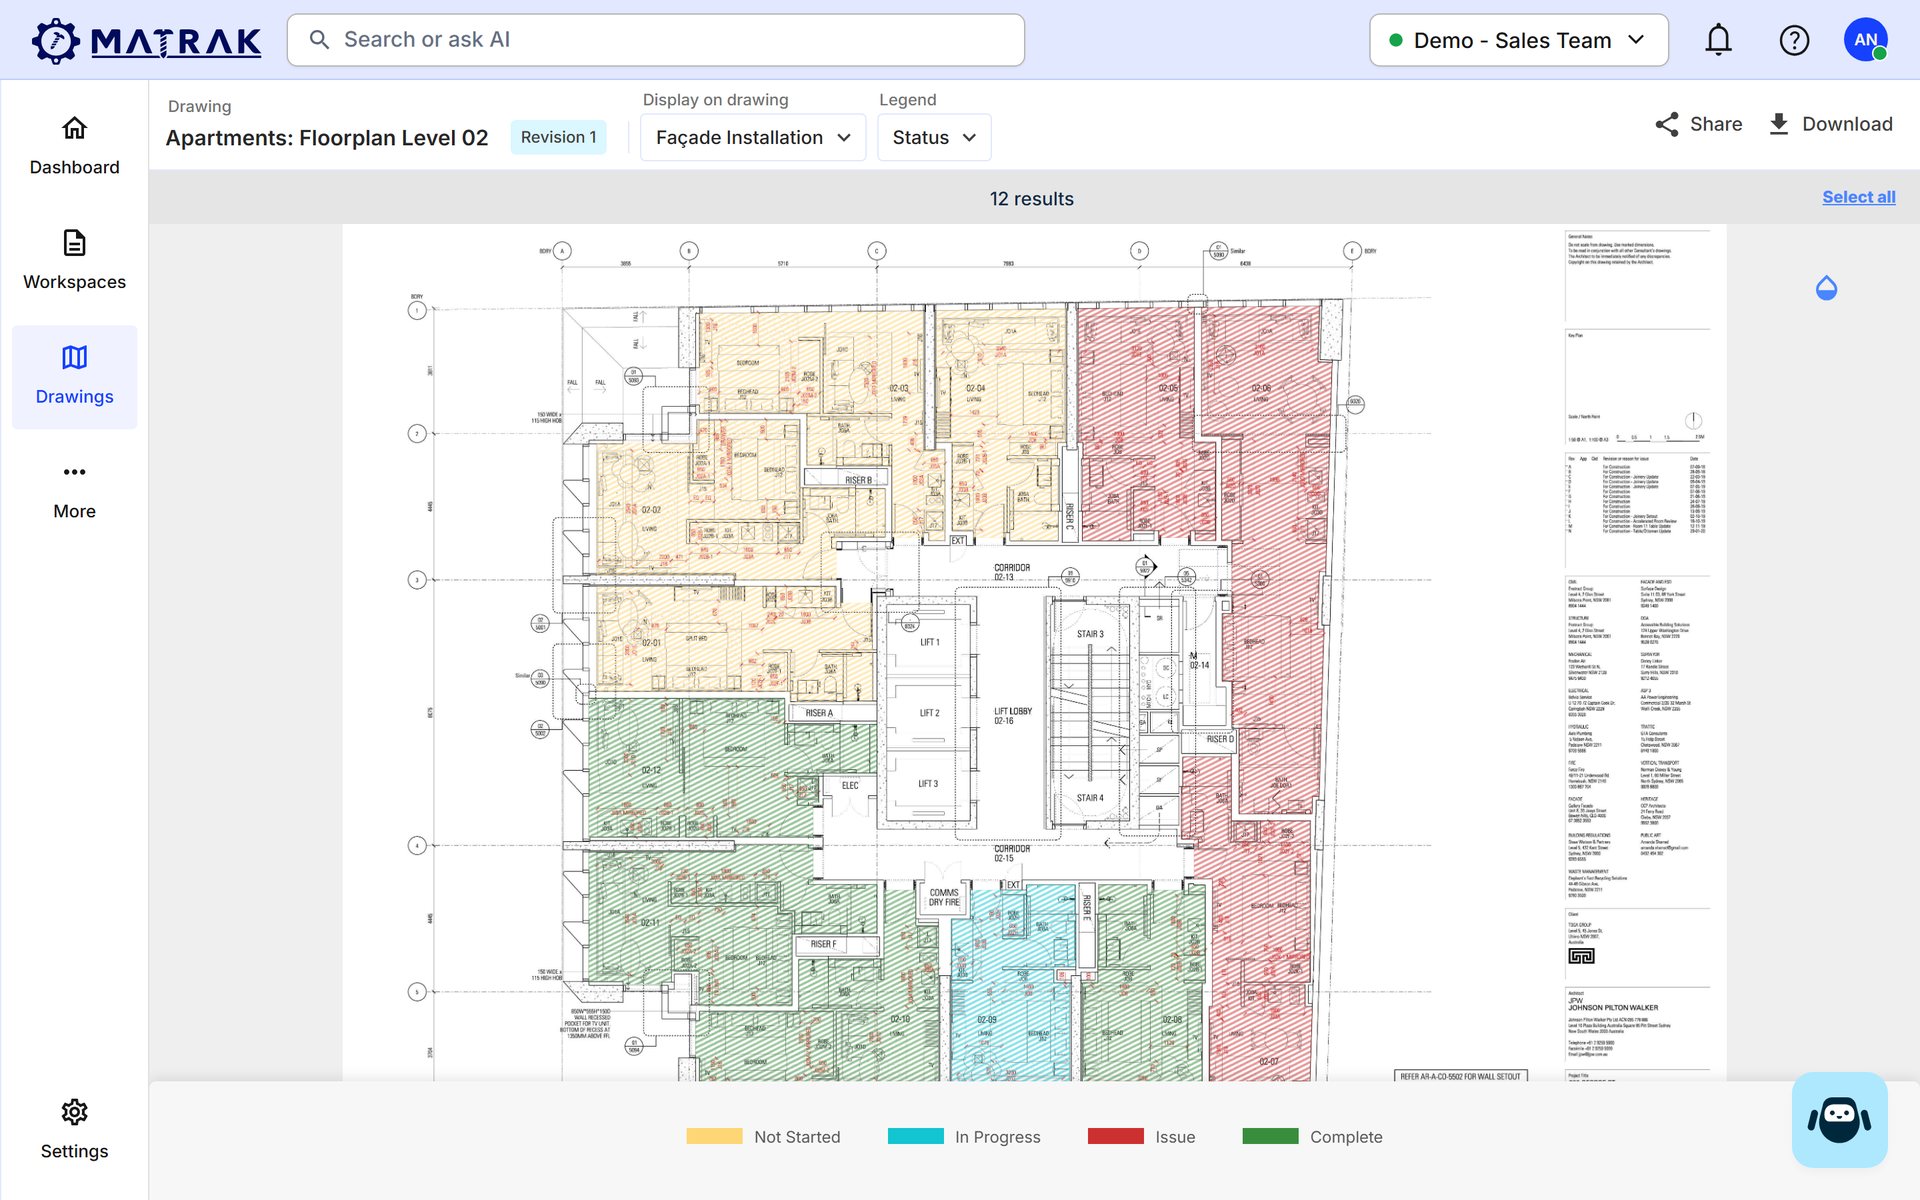Click the Complete legend label

1346,1137
